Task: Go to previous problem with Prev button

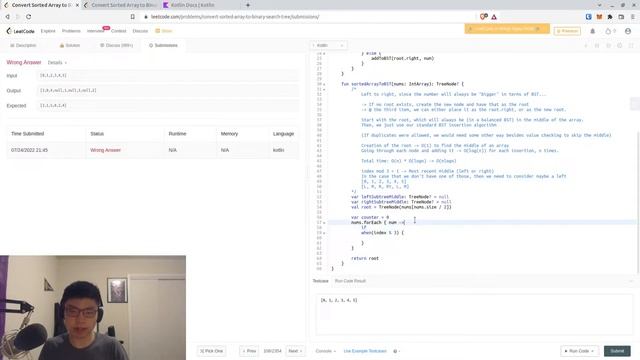Action: pyautogui.click(x=249, y=351)
